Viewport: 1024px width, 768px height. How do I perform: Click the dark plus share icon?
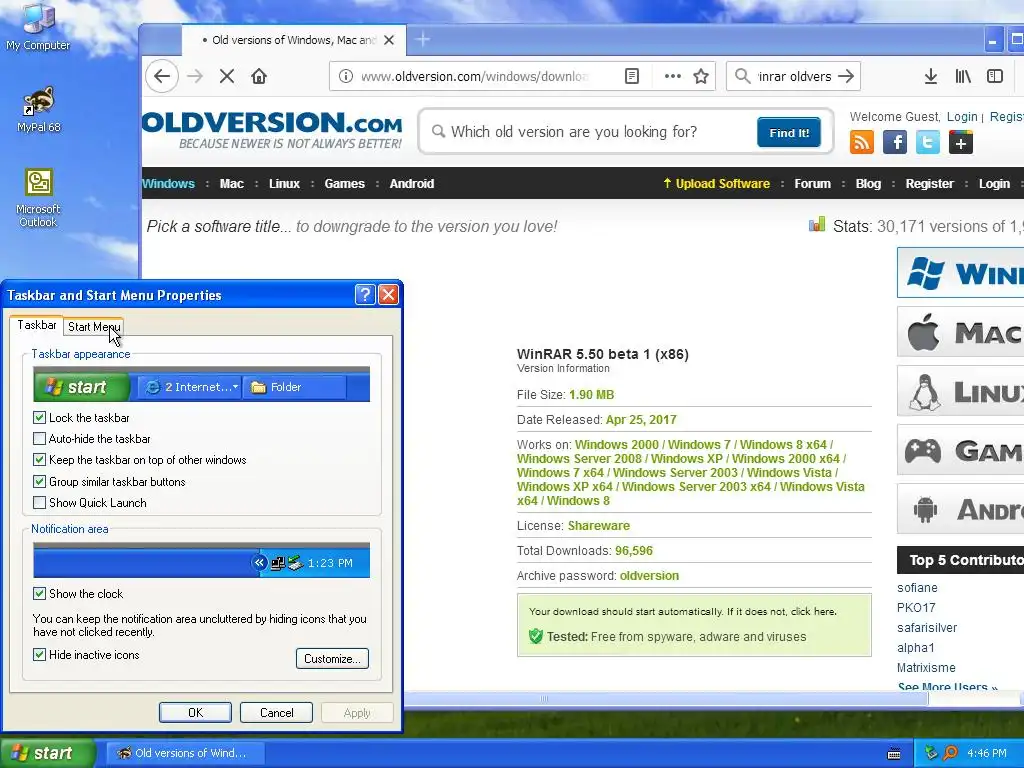pos(961,142)
